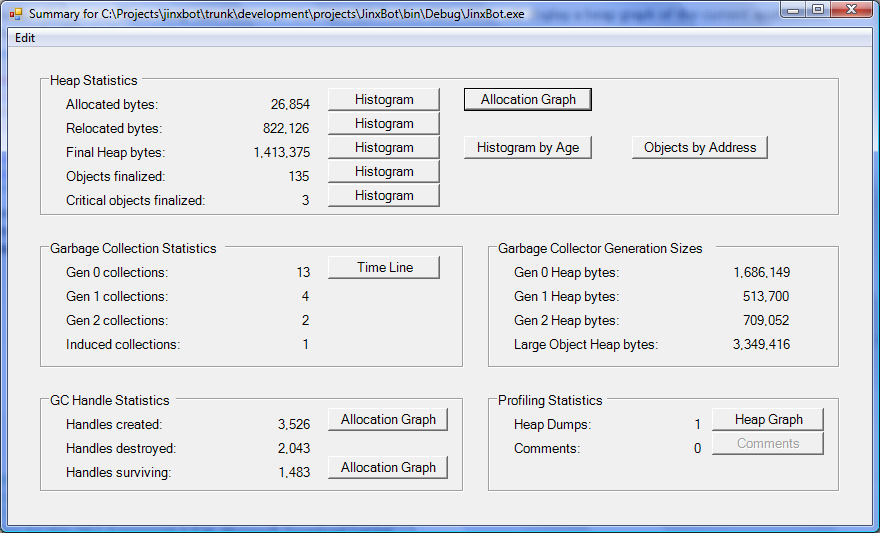The image size is (880, 533).
Task: Close the Summary window
Action: pyautogui.click(x=851, y=10)
